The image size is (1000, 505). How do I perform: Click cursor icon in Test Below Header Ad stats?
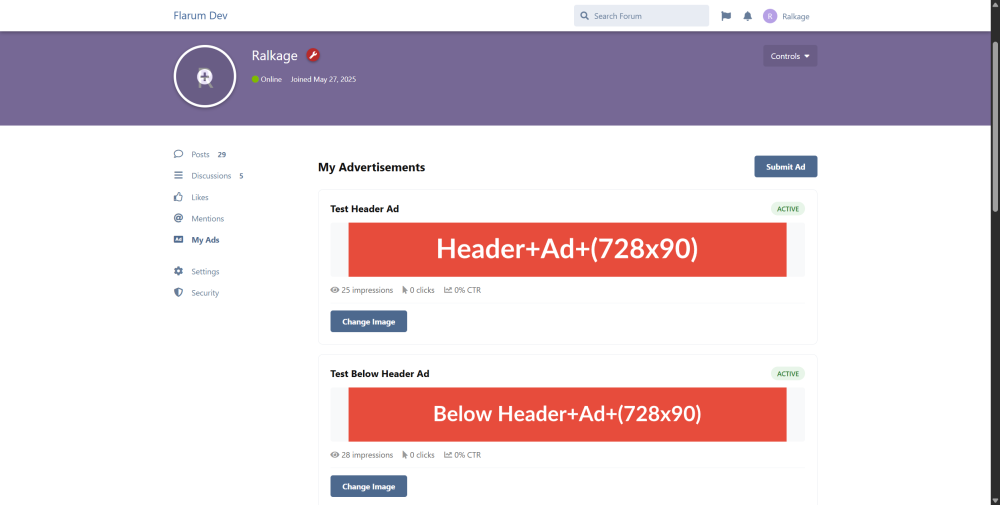405,455
